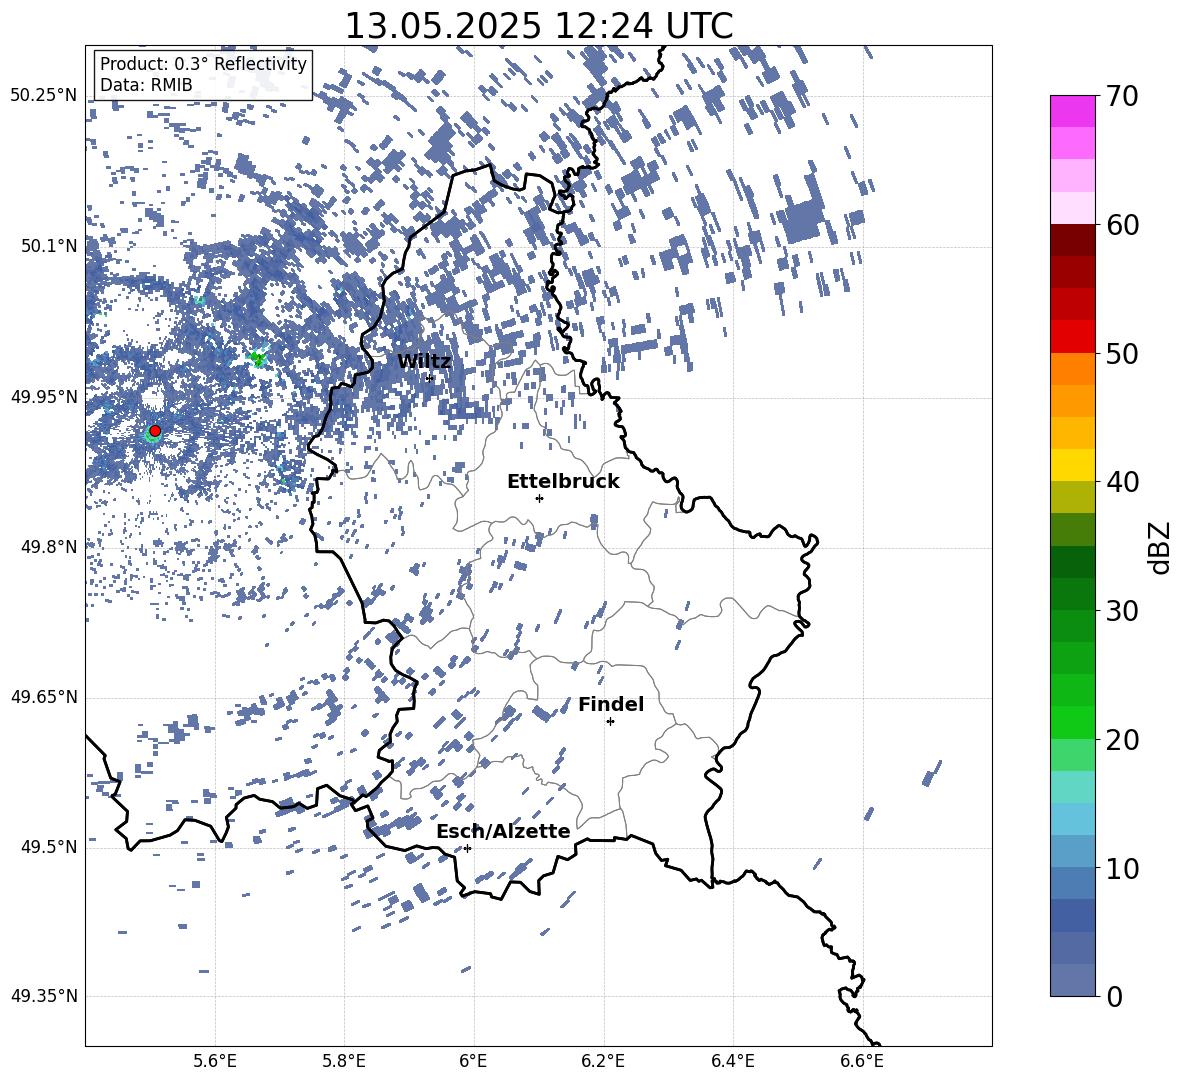Click the dBZ colorbar axis label
Screen dimensions: 1184x1081
coord(1158,547)
